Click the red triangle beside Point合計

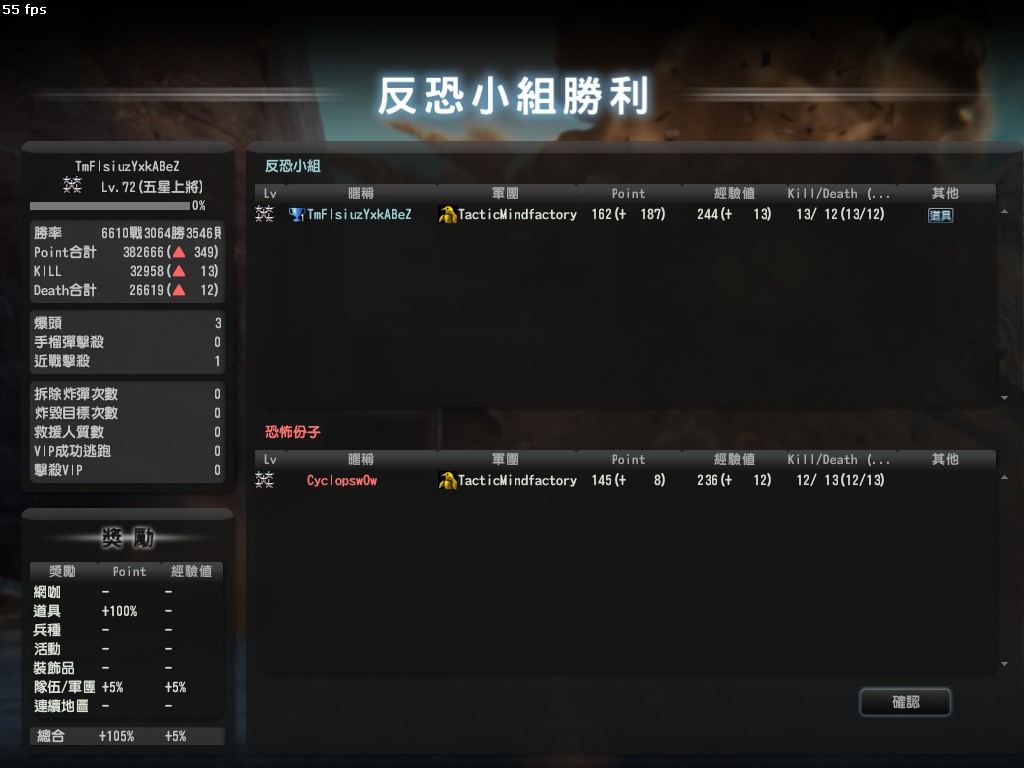point(179,252)
